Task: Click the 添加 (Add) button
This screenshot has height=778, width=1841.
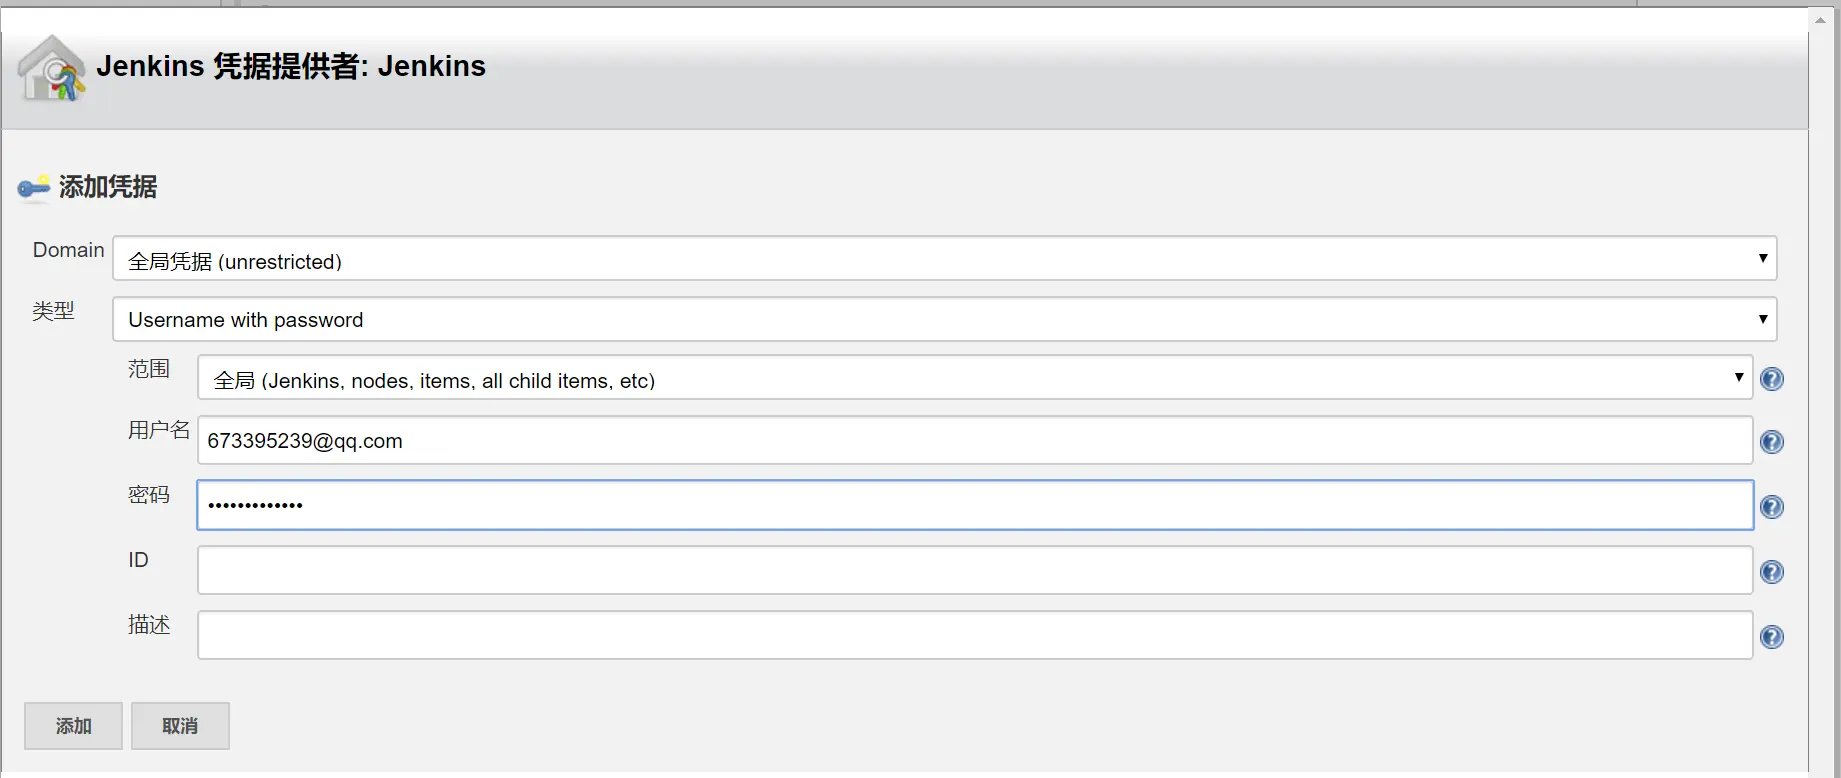Action: pos(74,726)
